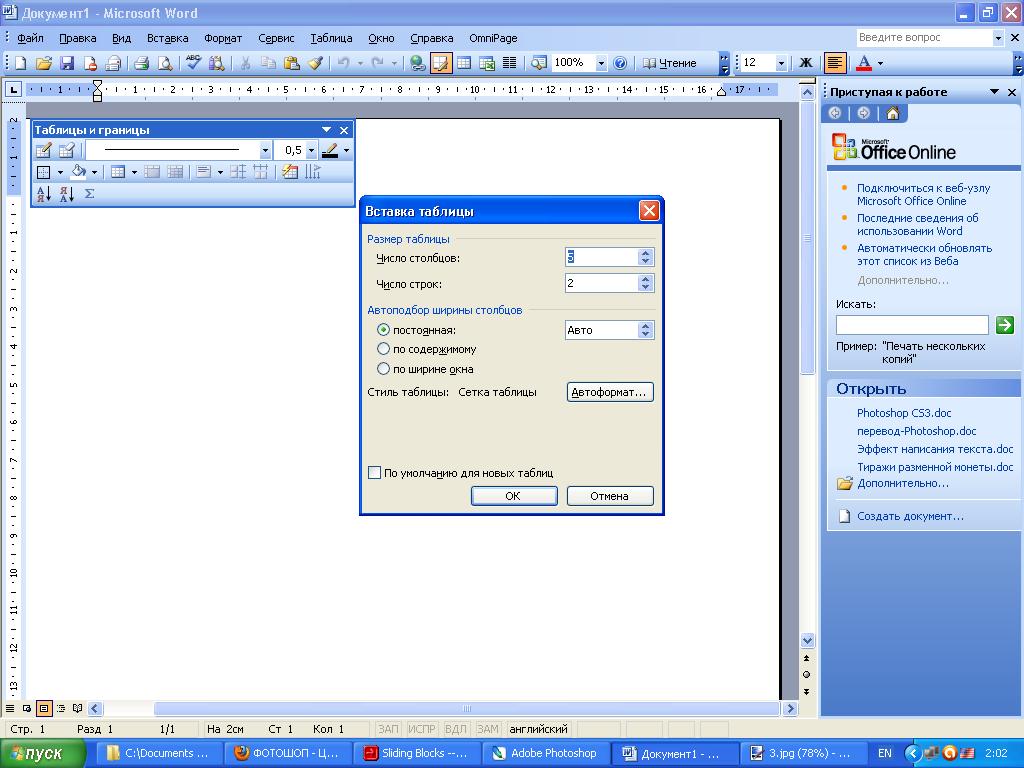This screenshot has width=1024, height=768.
Task: Click the shading fill bucket color
Action: [x=78, y=172]
